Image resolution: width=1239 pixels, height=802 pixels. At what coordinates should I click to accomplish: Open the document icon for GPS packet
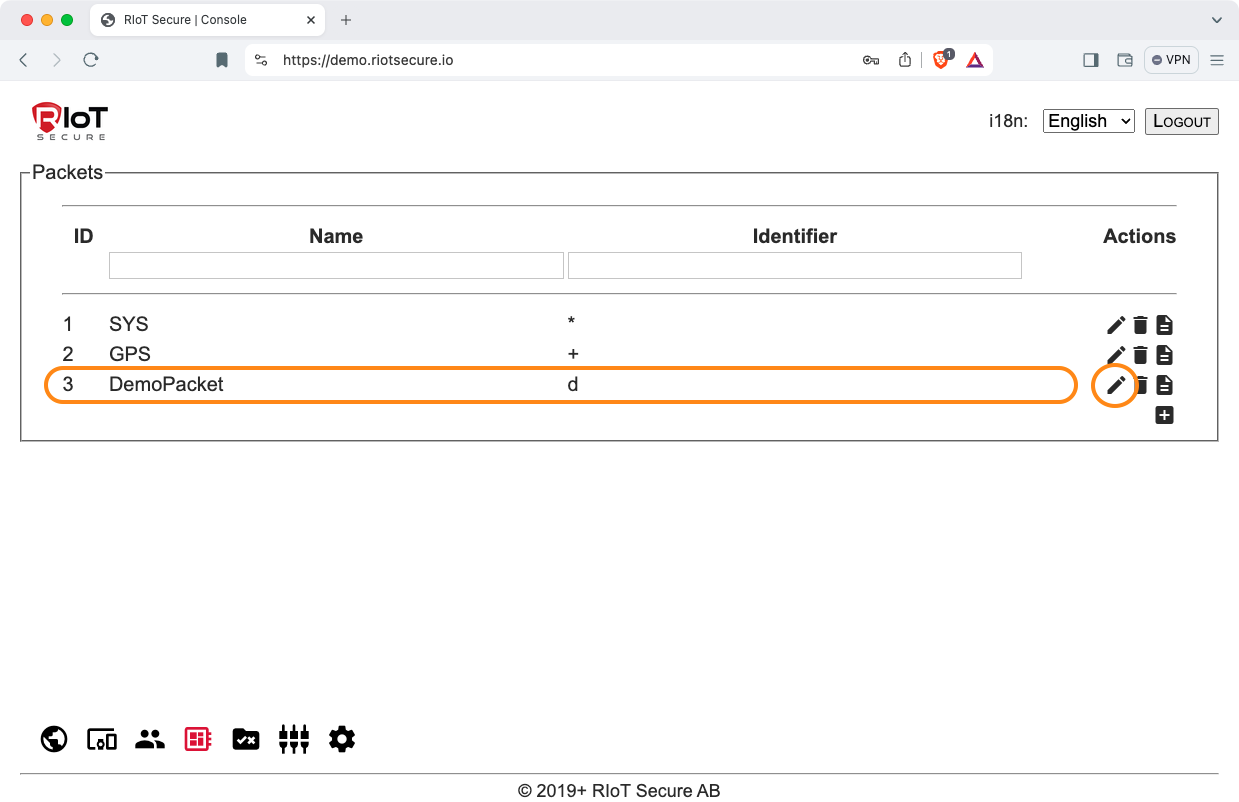tap(1164, 355)
